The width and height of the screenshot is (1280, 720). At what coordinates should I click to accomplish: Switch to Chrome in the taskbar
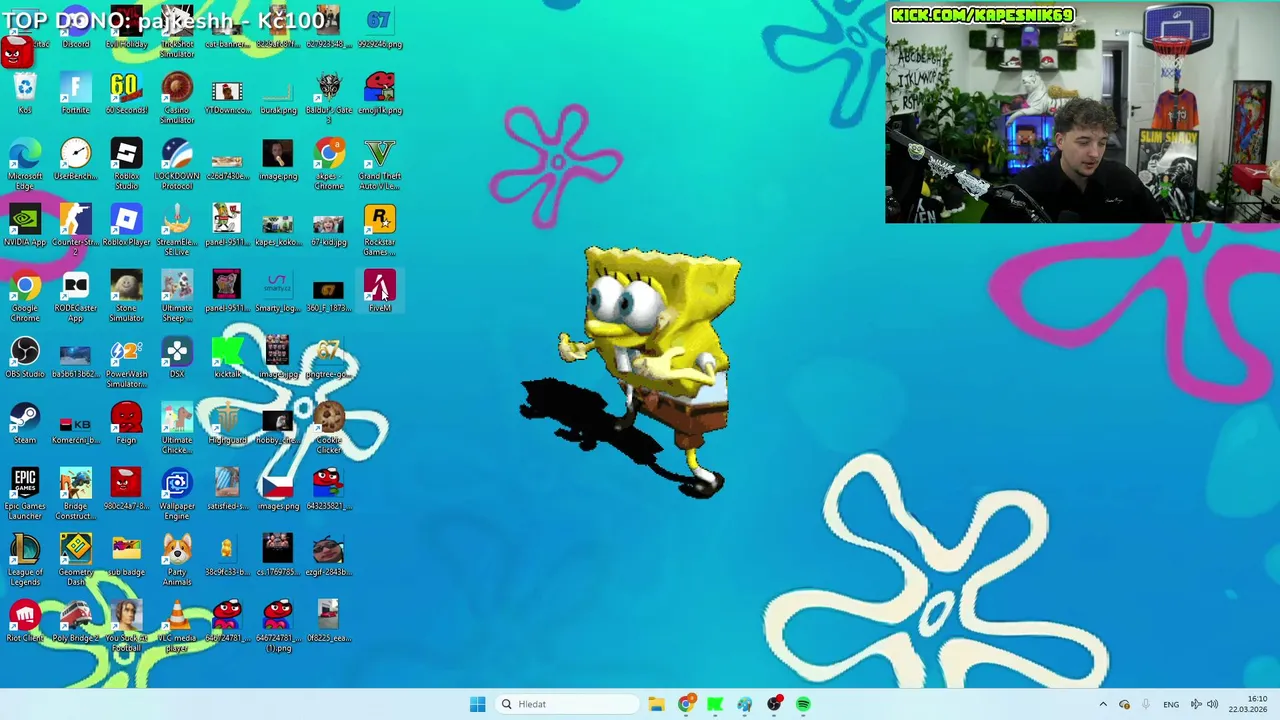click(686, 704)
